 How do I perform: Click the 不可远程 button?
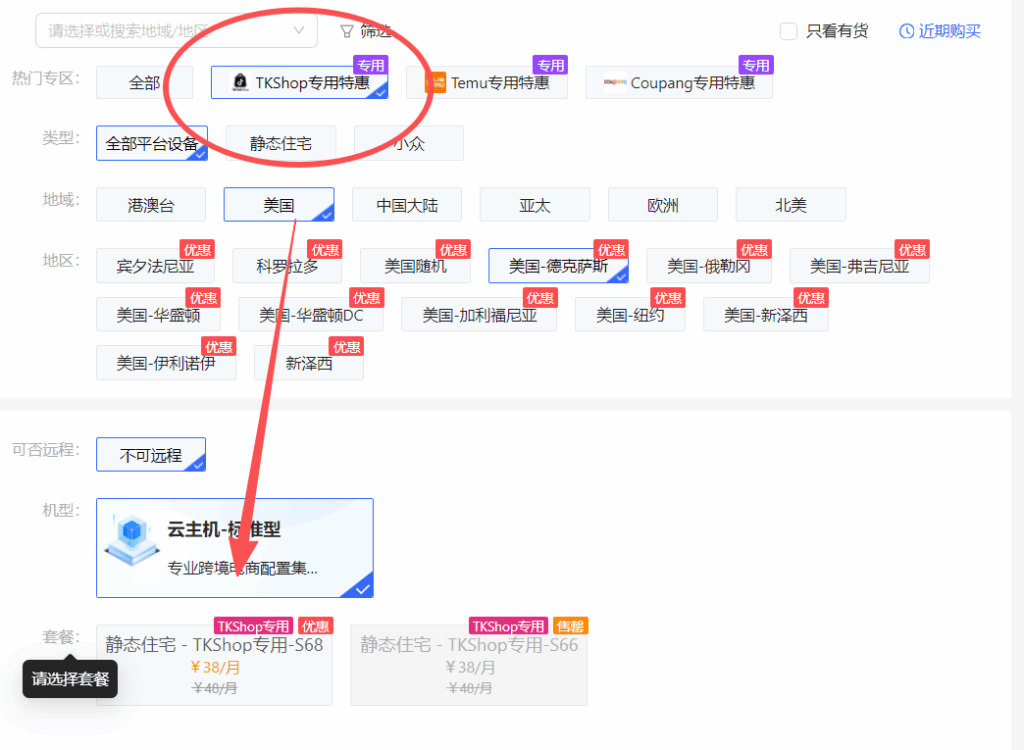150,454
